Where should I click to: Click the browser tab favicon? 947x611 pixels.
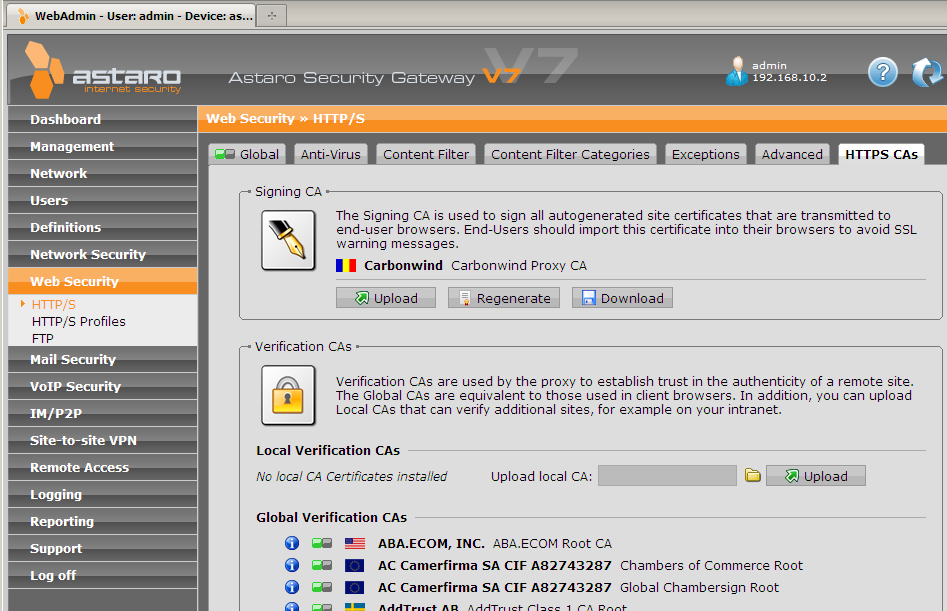tap(24, 16)
